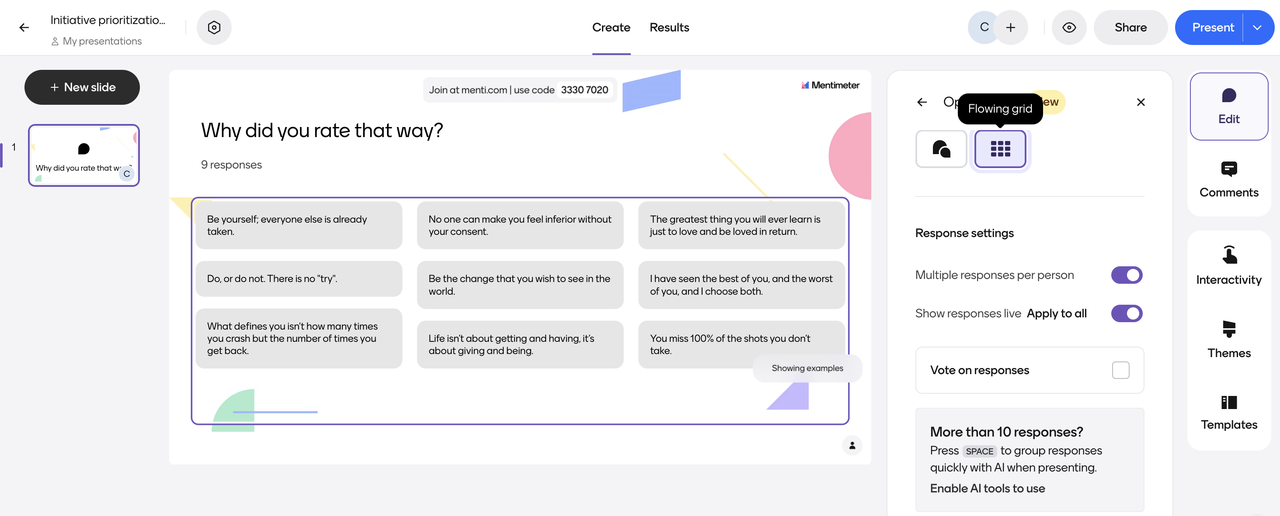
Task: Go back using panel back arrow
Action: (x=922, y=102)
